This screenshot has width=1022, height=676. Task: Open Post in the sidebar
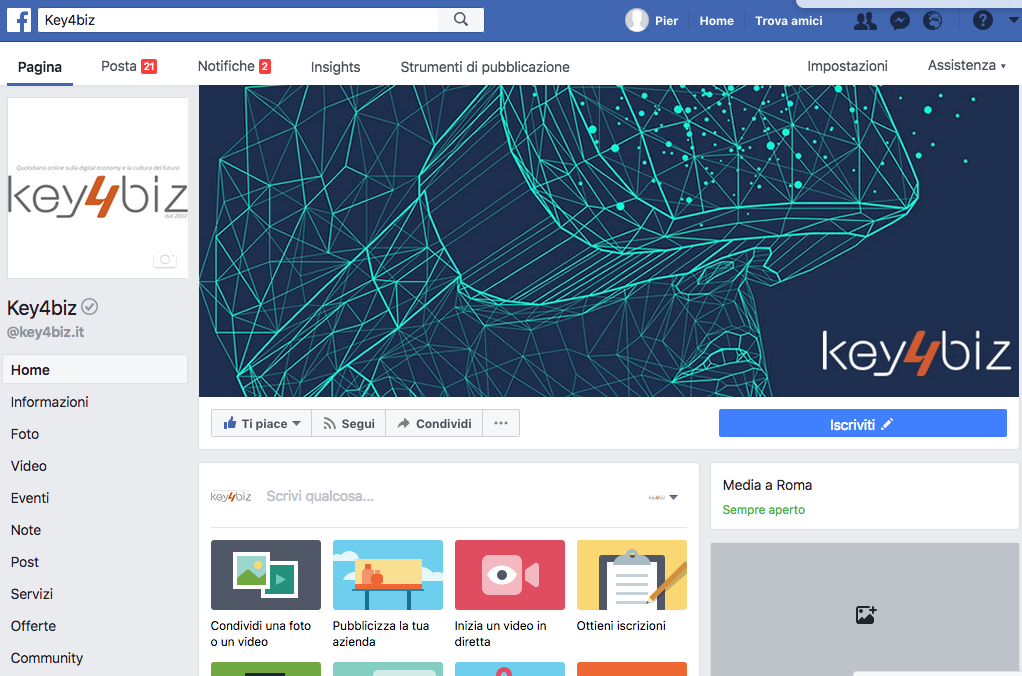pyautogui.click(x=25, y=562)
